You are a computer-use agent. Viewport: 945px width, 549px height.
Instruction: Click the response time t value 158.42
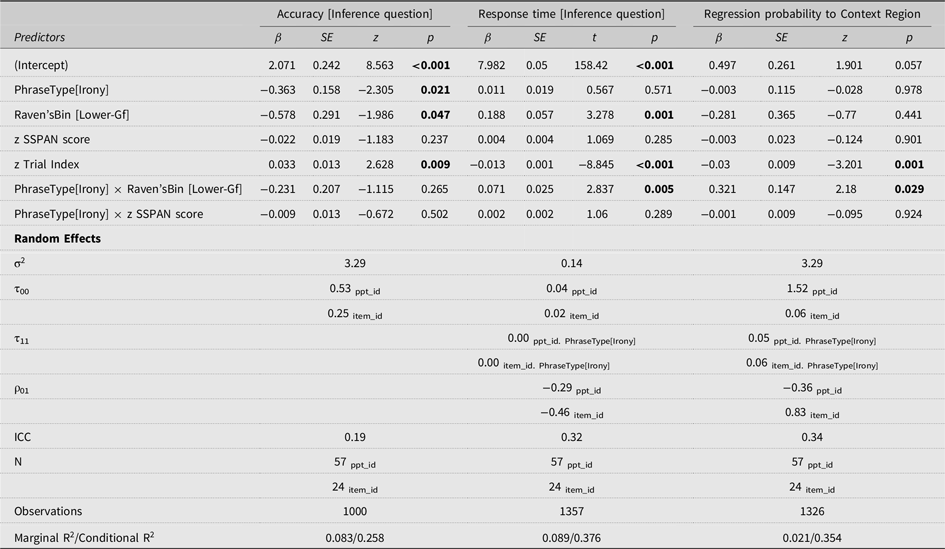[591, 65]
